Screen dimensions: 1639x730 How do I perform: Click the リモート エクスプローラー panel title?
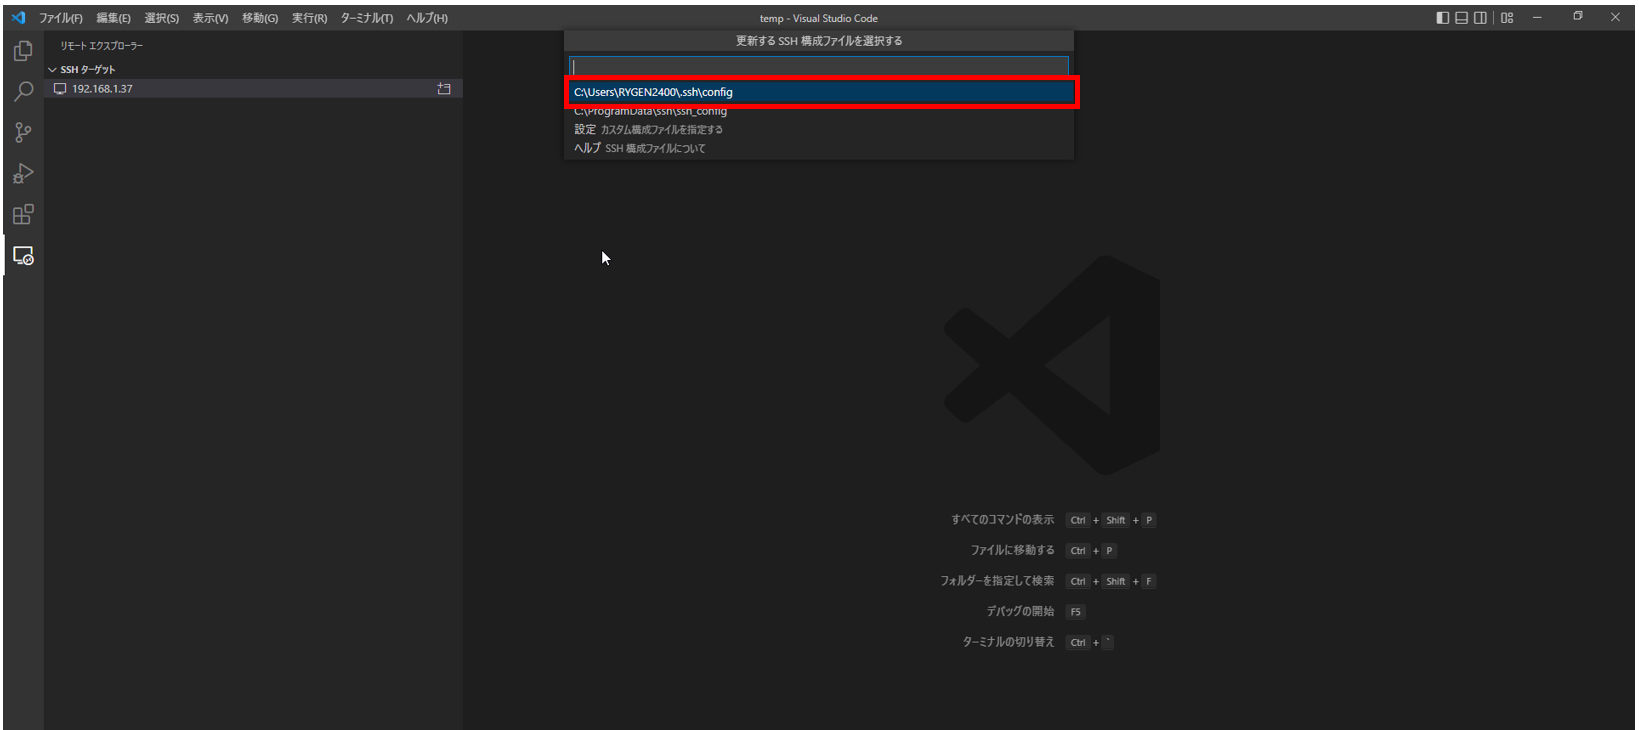point(101,46)
